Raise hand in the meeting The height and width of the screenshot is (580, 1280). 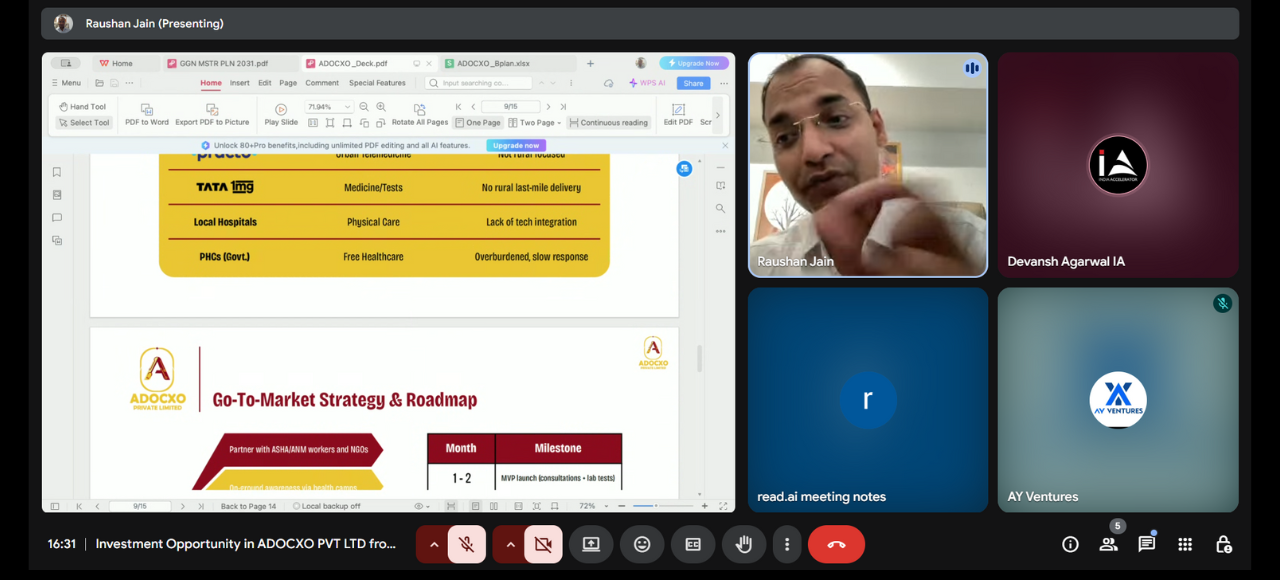click(744, 544)
